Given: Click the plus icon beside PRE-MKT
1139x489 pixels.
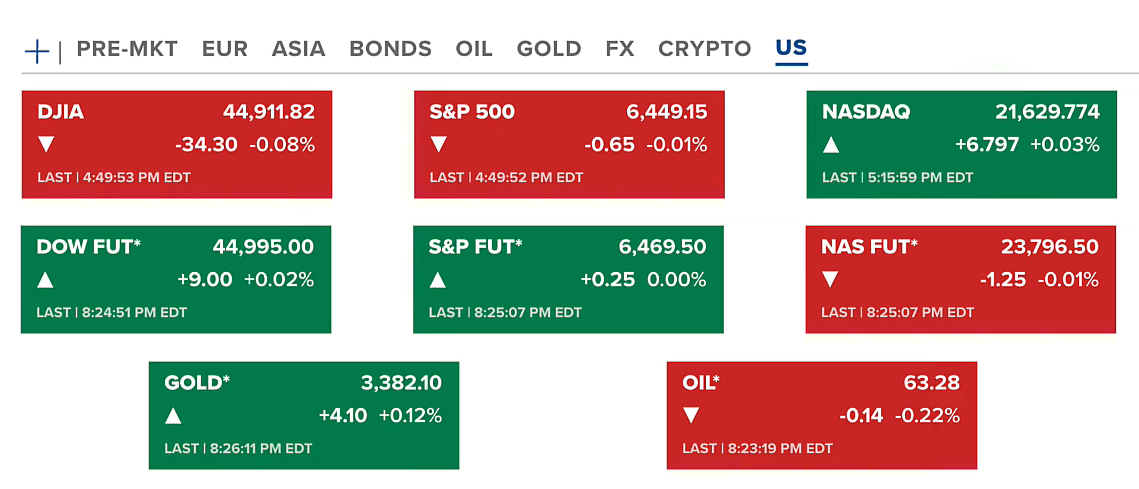Looking at the screenshot, I should coord(37,50).
